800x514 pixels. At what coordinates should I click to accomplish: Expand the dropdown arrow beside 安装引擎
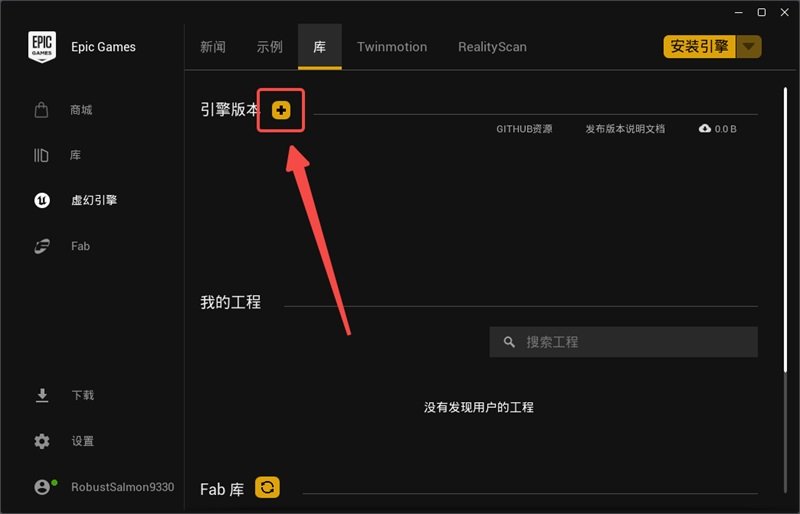pos(748,47)
